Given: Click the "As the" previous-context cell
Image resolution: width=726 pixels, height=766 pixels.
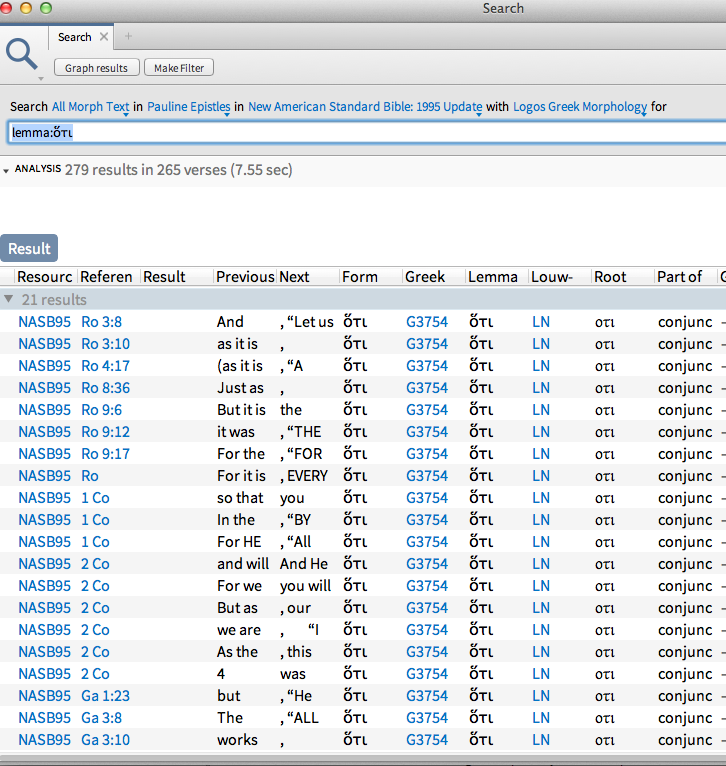Looking at the screenshot, I should [x=237, y=652].
